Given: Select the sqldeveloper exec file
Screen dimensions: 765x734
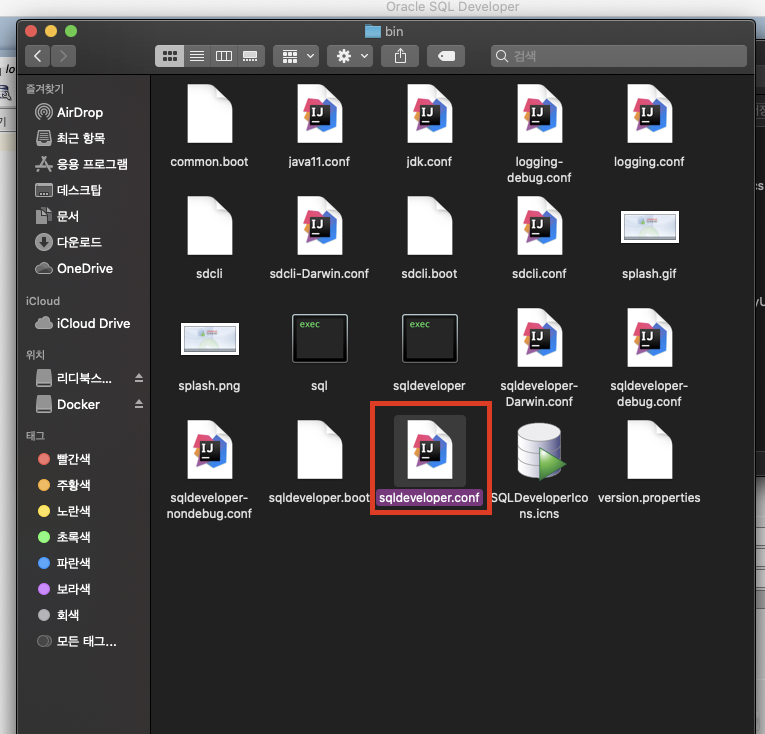Looking at the screenshot, I should [x=429, y=338].
